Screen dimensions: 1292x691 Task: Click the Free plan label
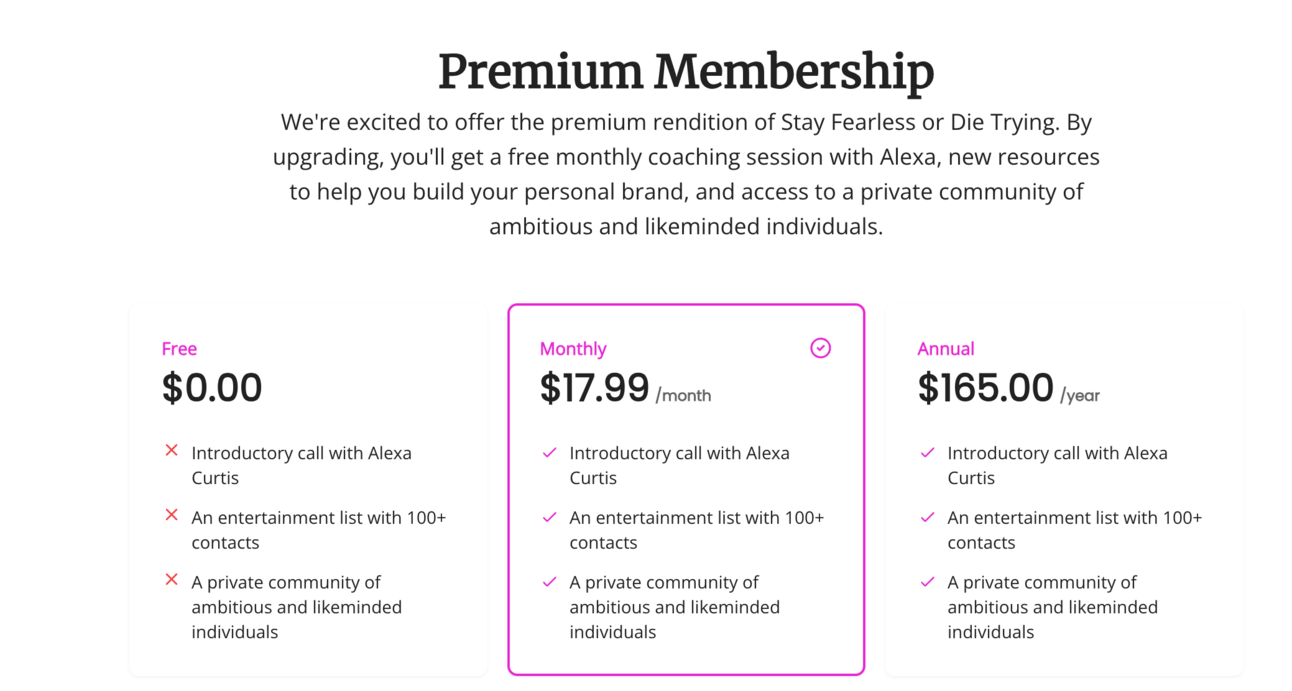179,349
